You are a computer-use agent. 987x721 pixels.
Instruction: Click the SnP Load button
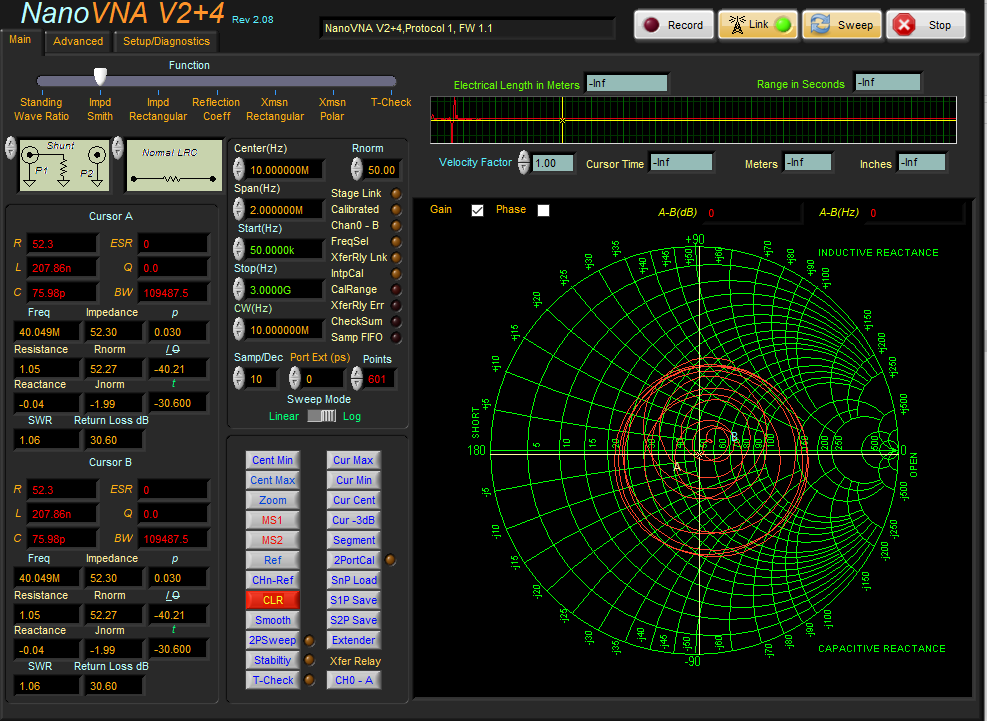(x=354, y=580)
